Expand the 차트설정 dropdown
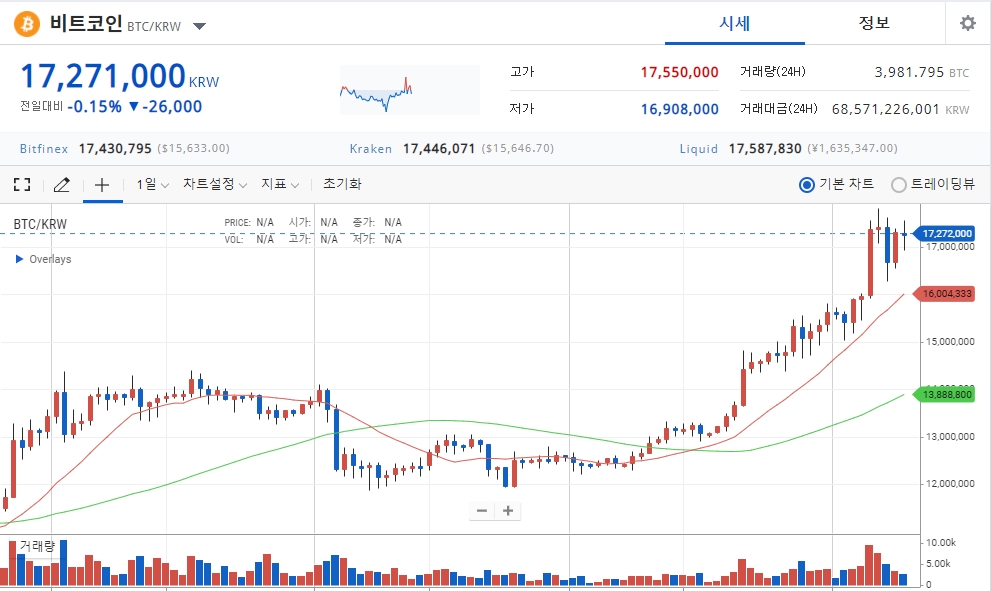The image size is (991, 591). point(215,184)
